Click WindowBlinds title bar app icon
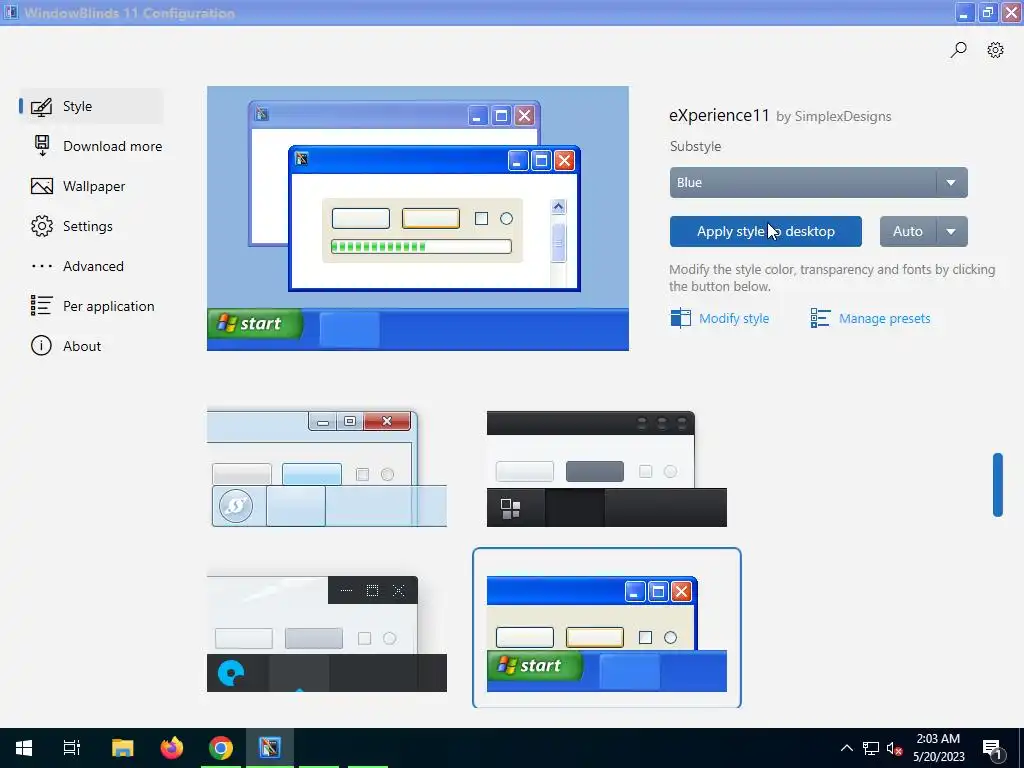This screenshot has height=768, width=1024. point(10,12)
